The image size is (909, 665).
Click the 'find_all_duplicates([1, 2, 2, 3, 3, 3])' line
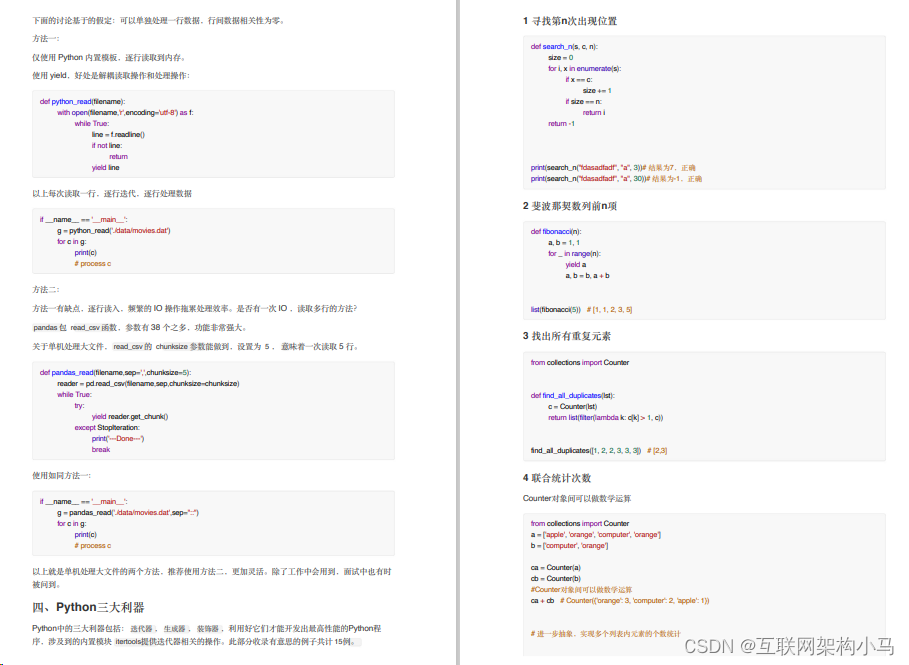point(598,450)
